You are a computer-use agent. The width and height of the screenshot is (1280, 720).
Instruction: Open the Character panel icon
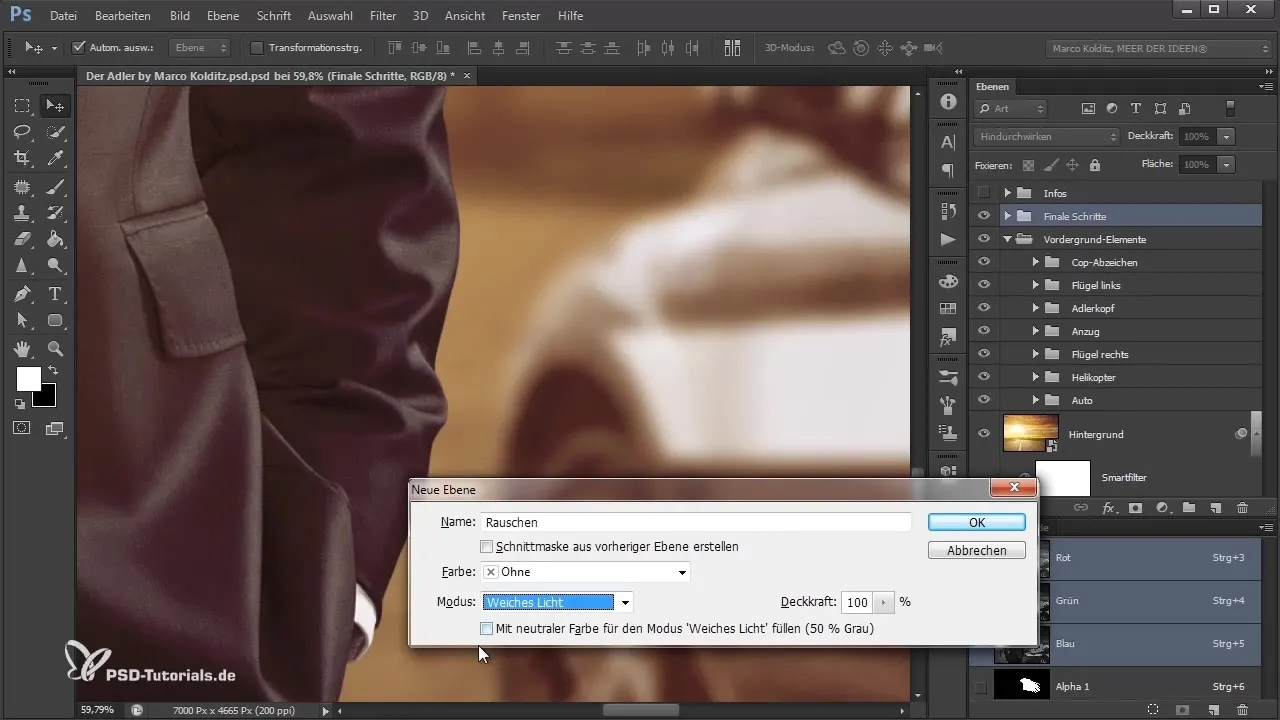click(x=948, y=143)
